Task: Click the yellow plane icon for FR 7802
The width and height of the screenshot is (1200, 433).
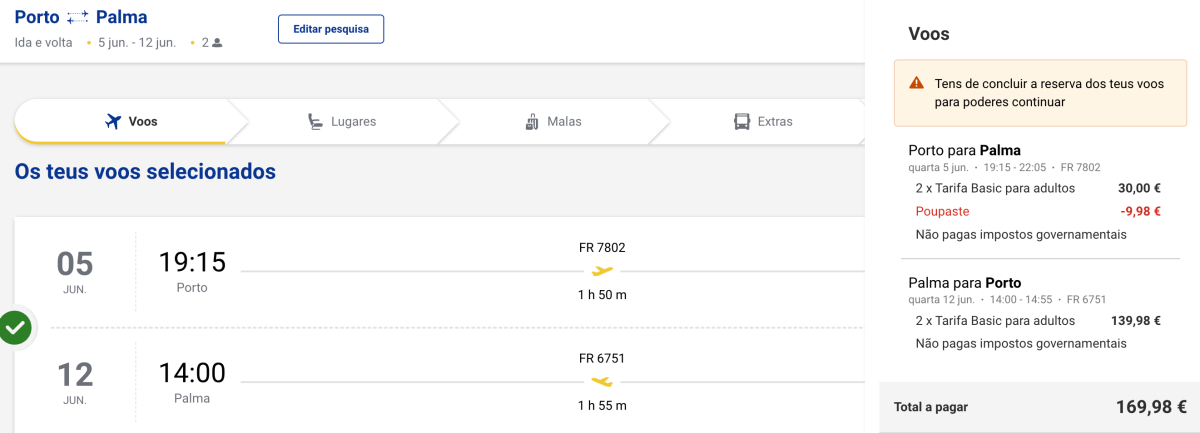Action: coord(602,271)
